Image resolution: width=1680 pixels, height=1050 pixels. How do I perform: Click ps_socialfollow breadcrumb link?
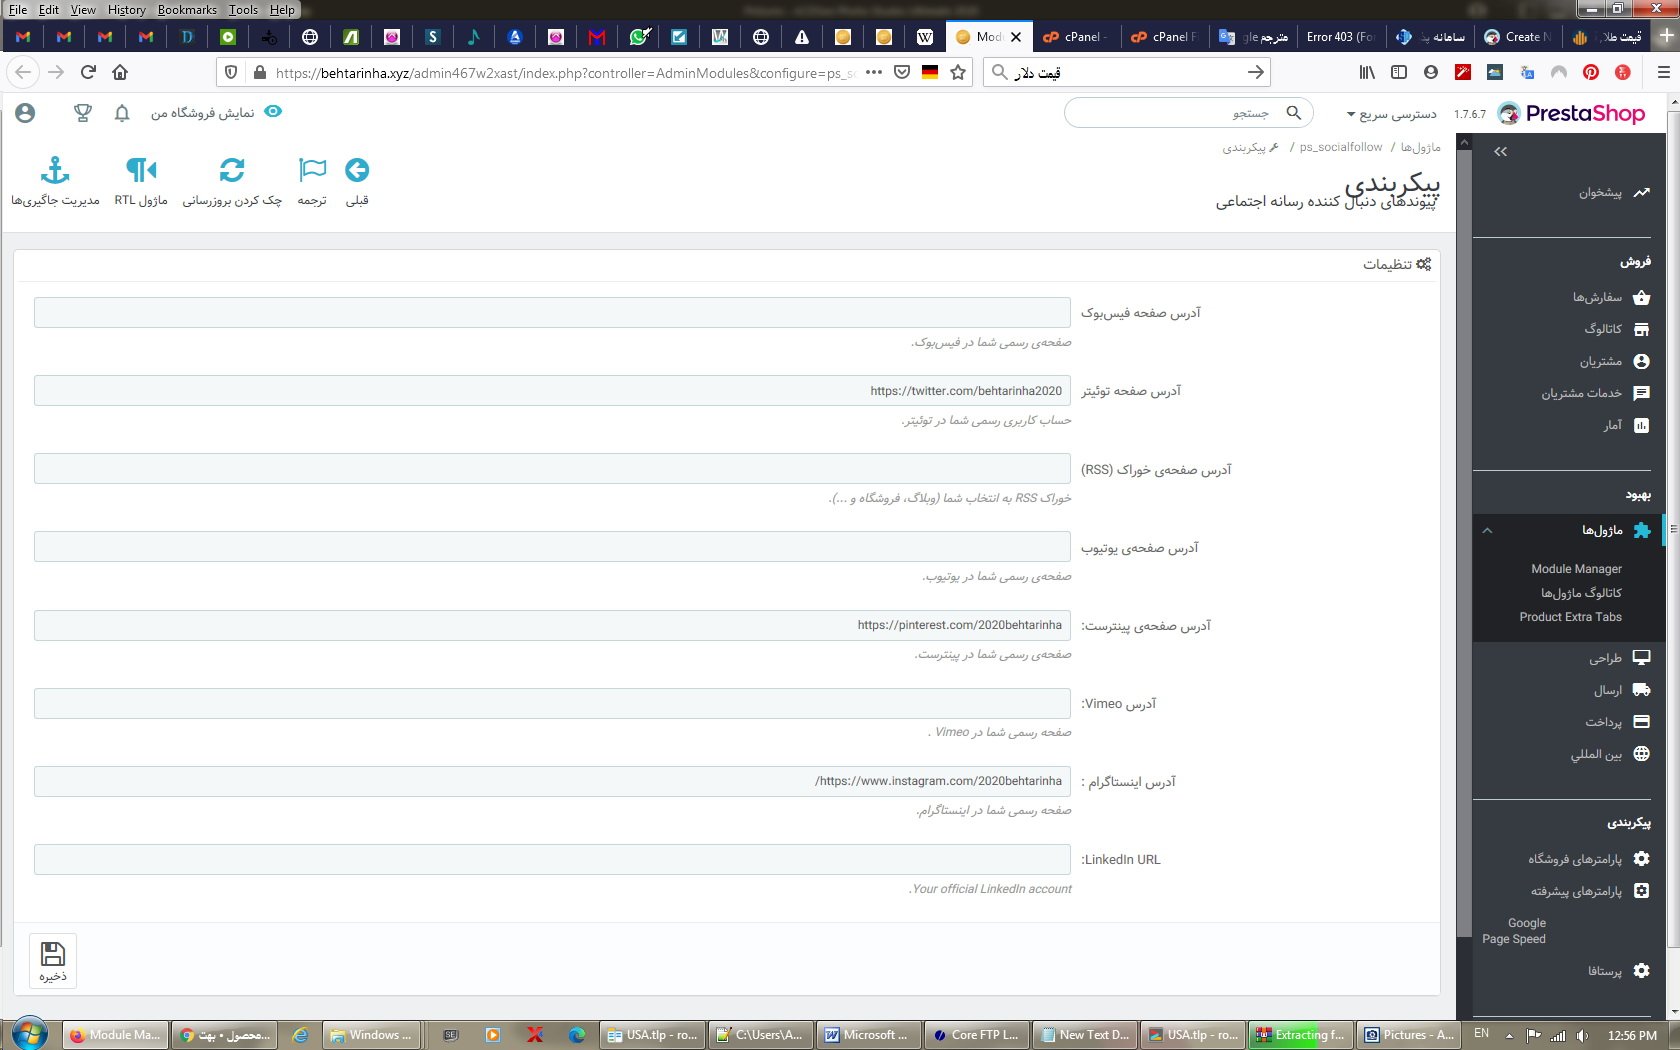point(1341,147)
